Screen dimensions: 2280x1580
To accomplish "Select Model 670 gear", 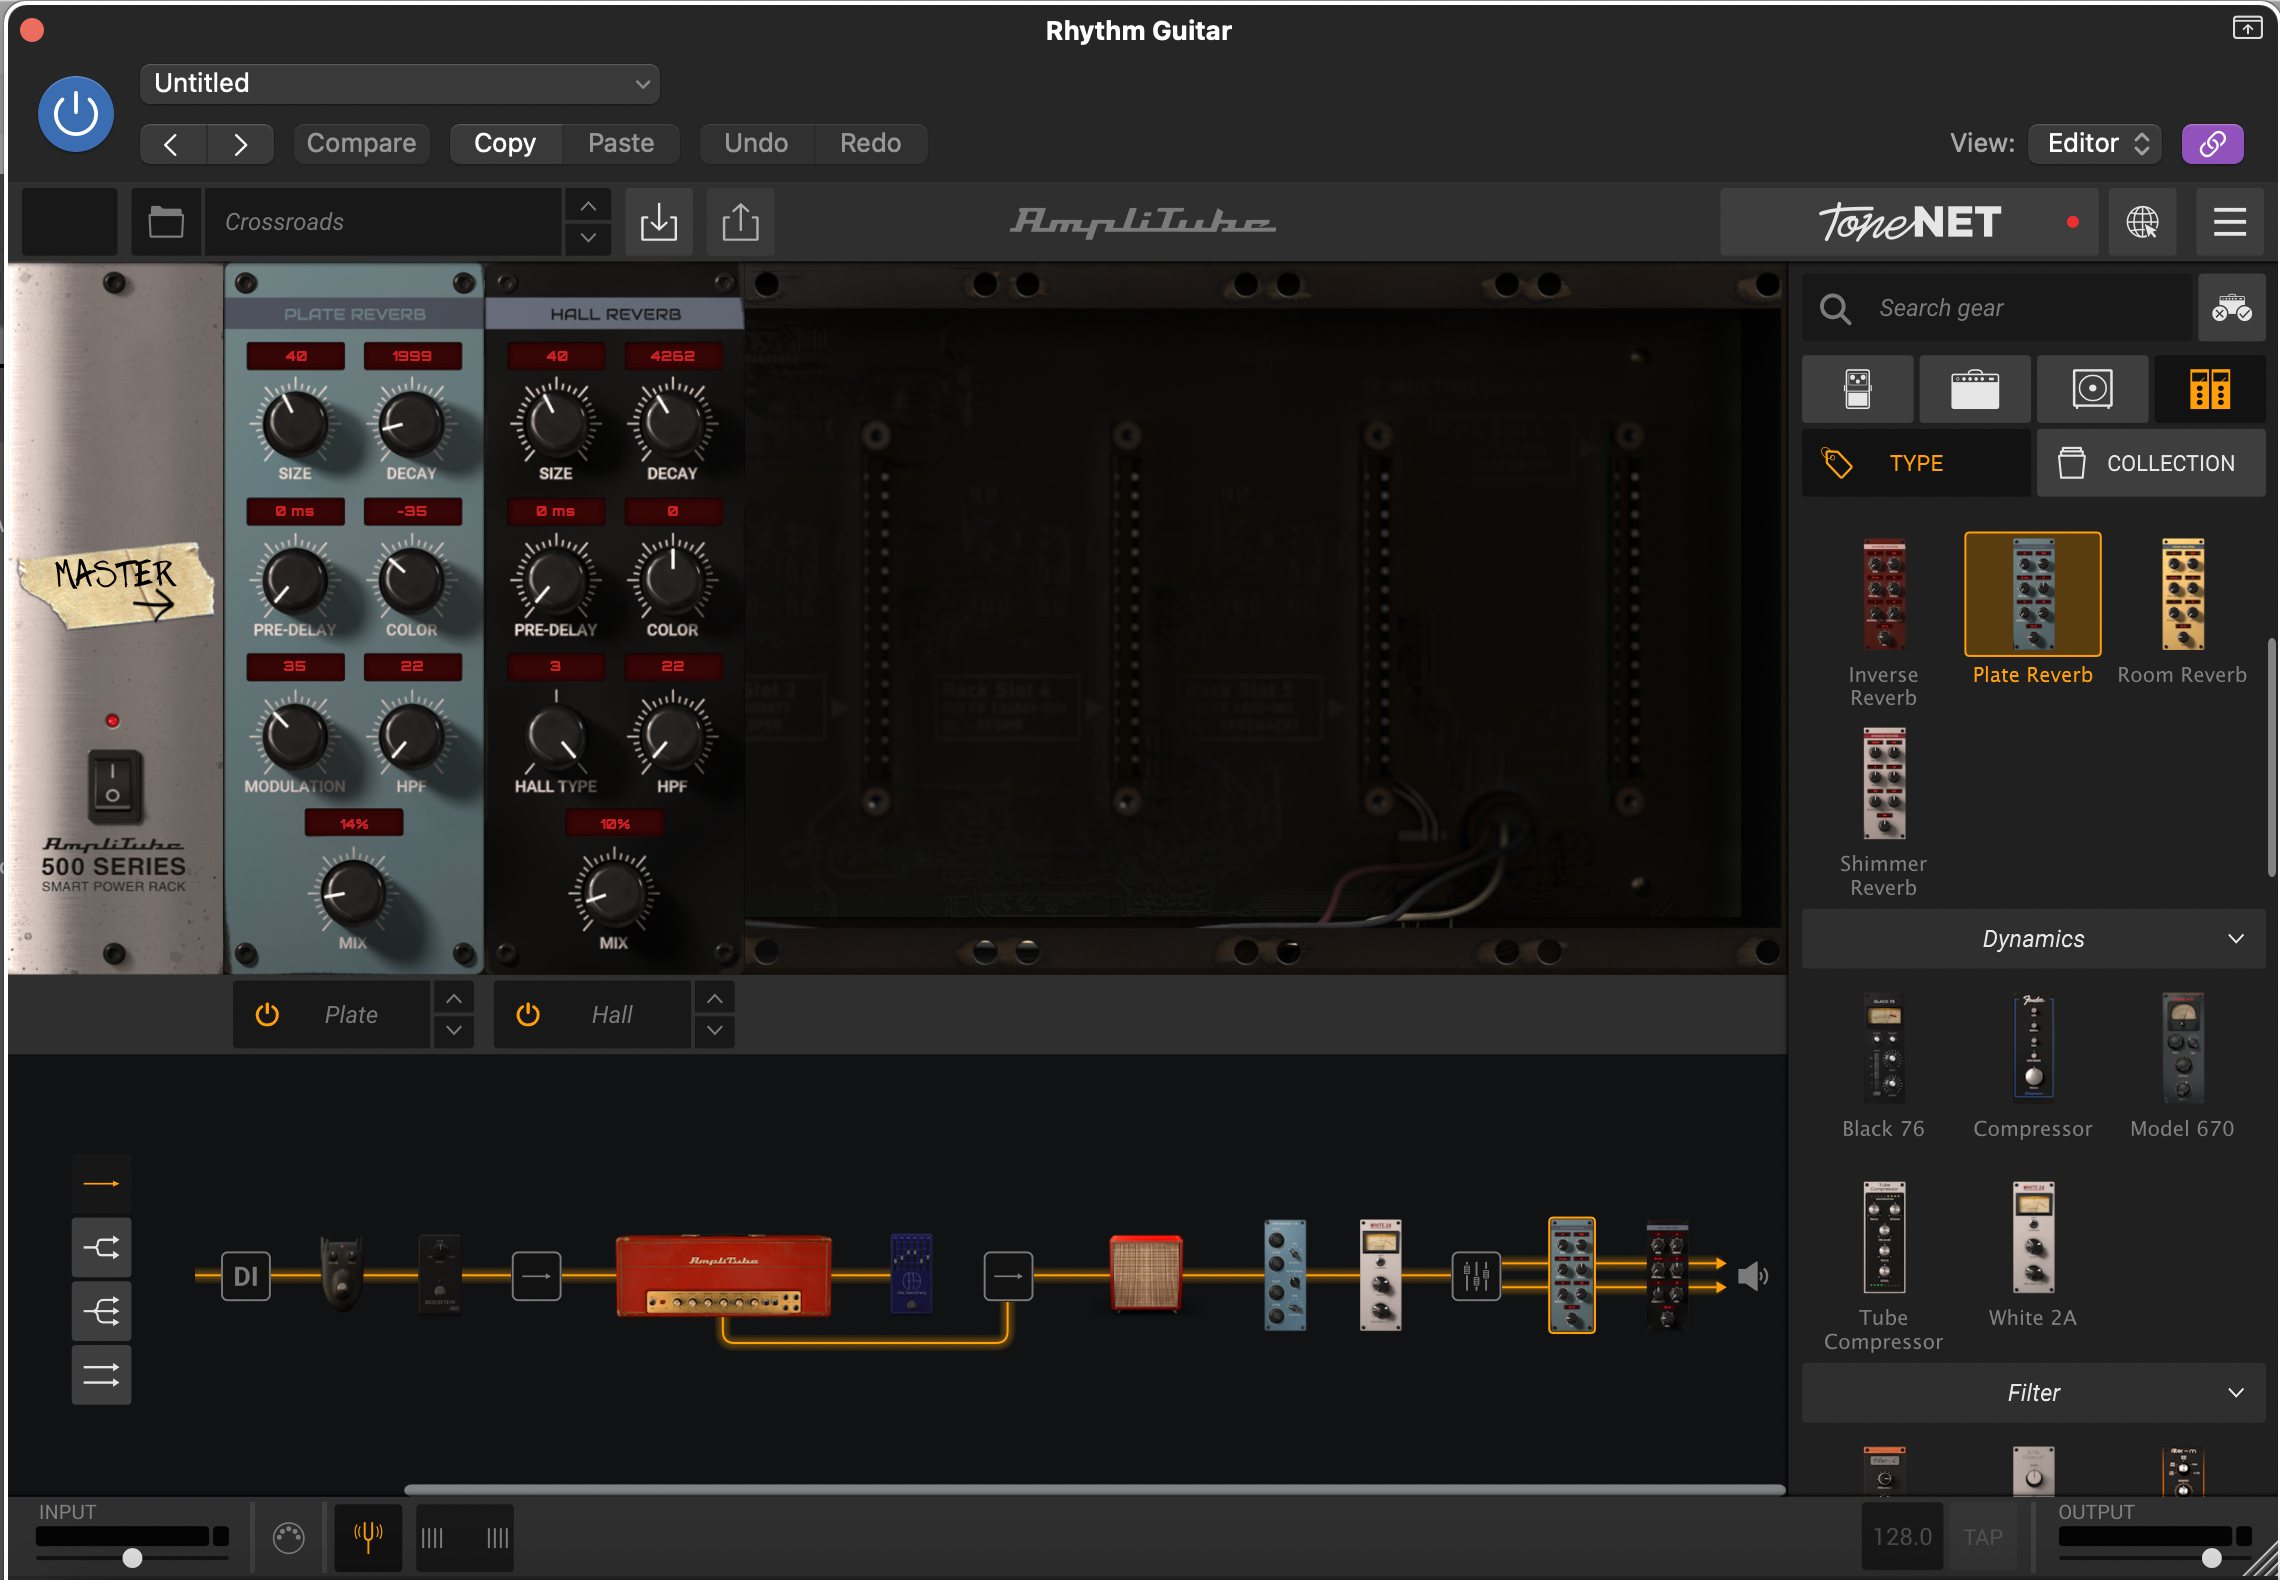I will pos(2182,1048).
